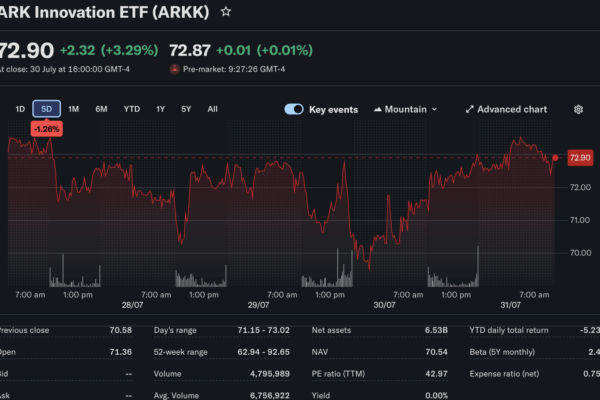600x400 pixels.
Task: Click the ARK Innovation ETF (ARKK) title
Action: point(104,12)
